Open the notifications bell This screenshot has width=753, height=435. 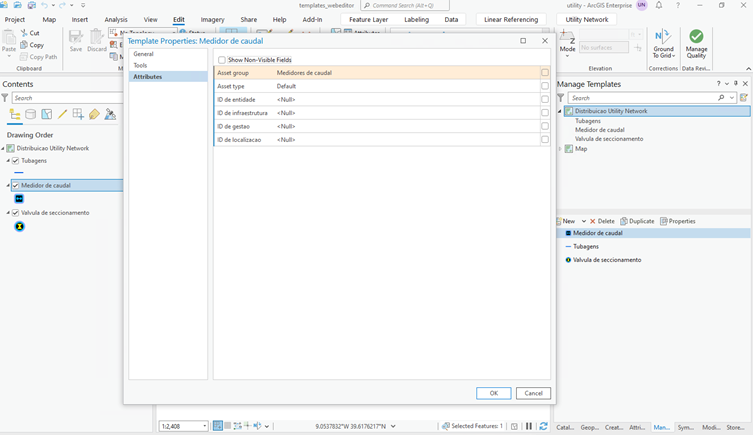click(659, 5)
